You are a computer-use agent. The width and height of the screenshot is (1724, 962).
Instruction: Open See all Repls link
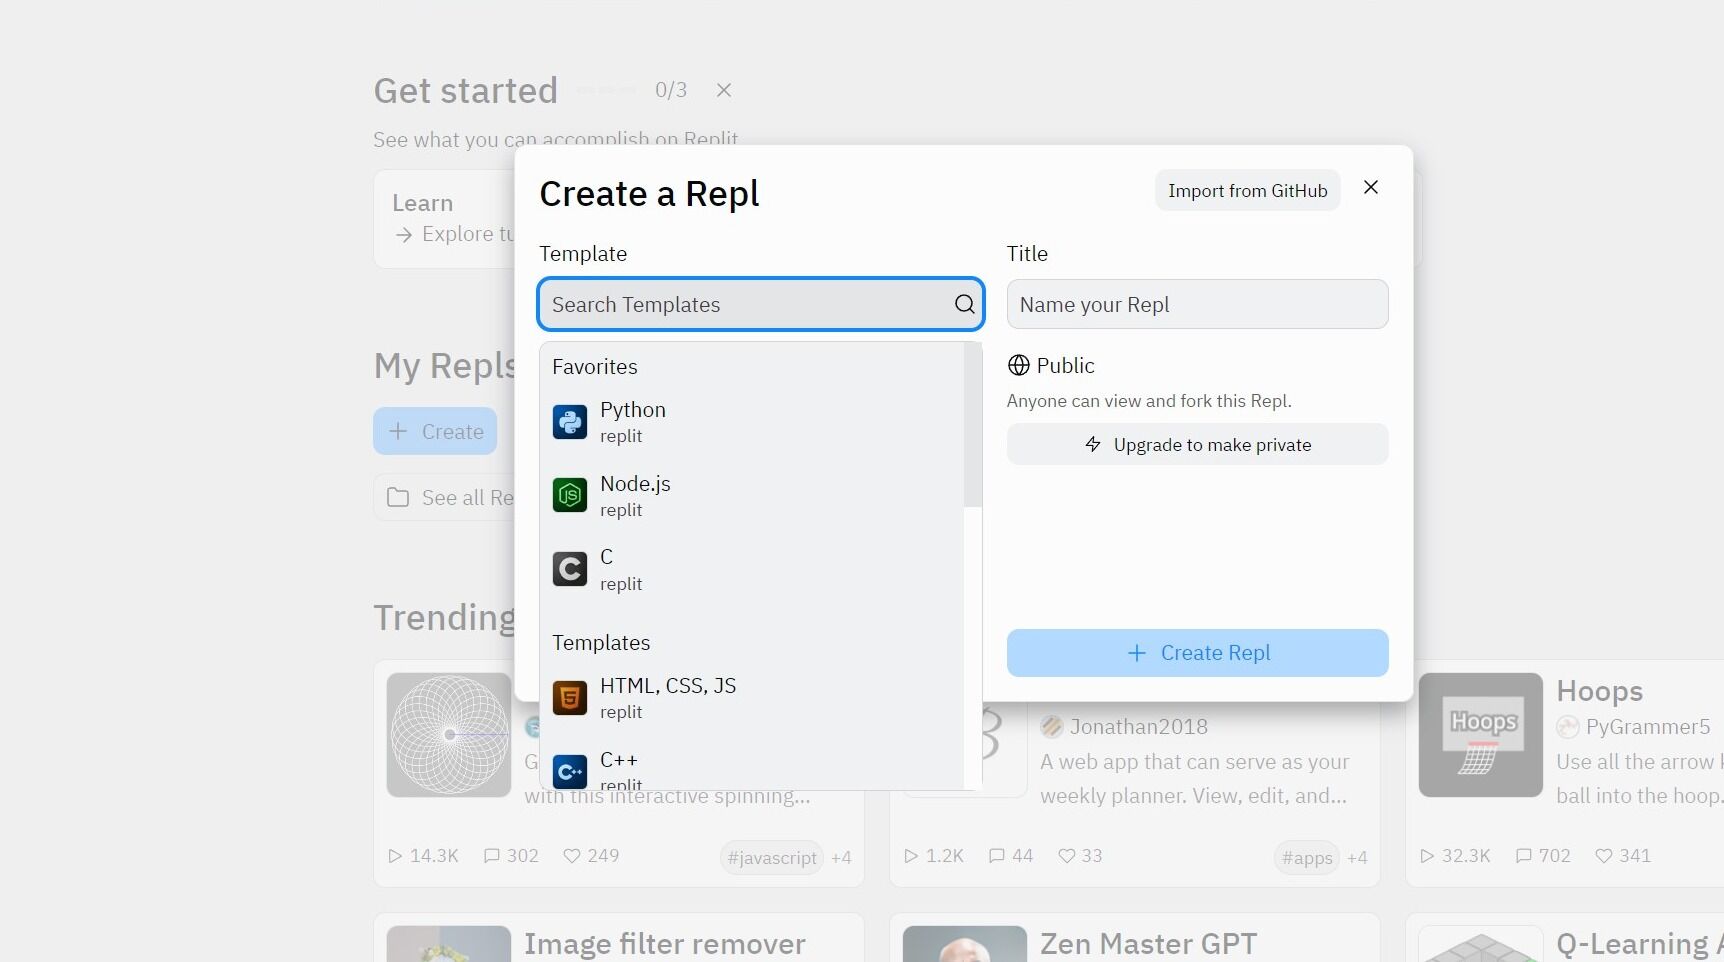[445, 497]
